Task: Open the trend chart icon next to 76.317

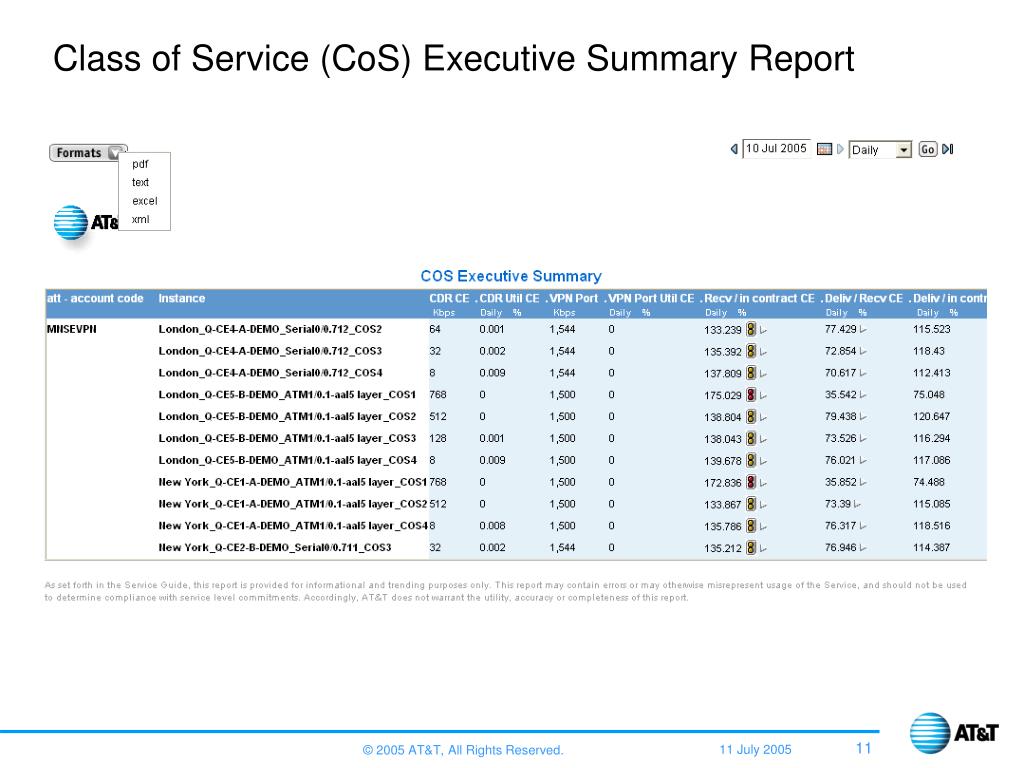Action: point(863,526)
